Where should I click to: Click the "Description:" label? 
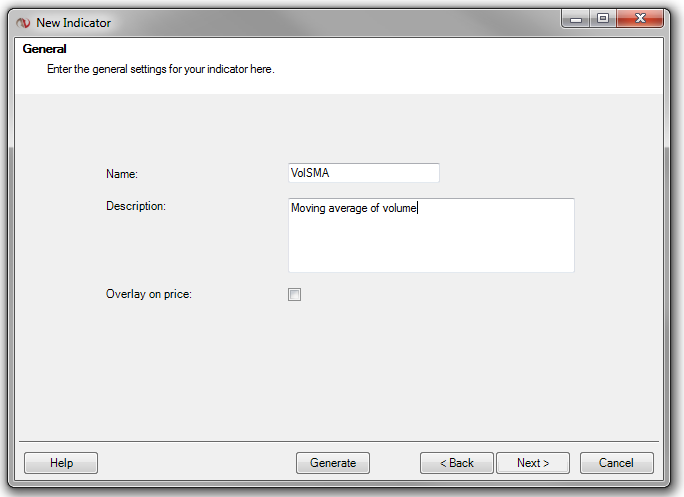click(x=135, y=206)
